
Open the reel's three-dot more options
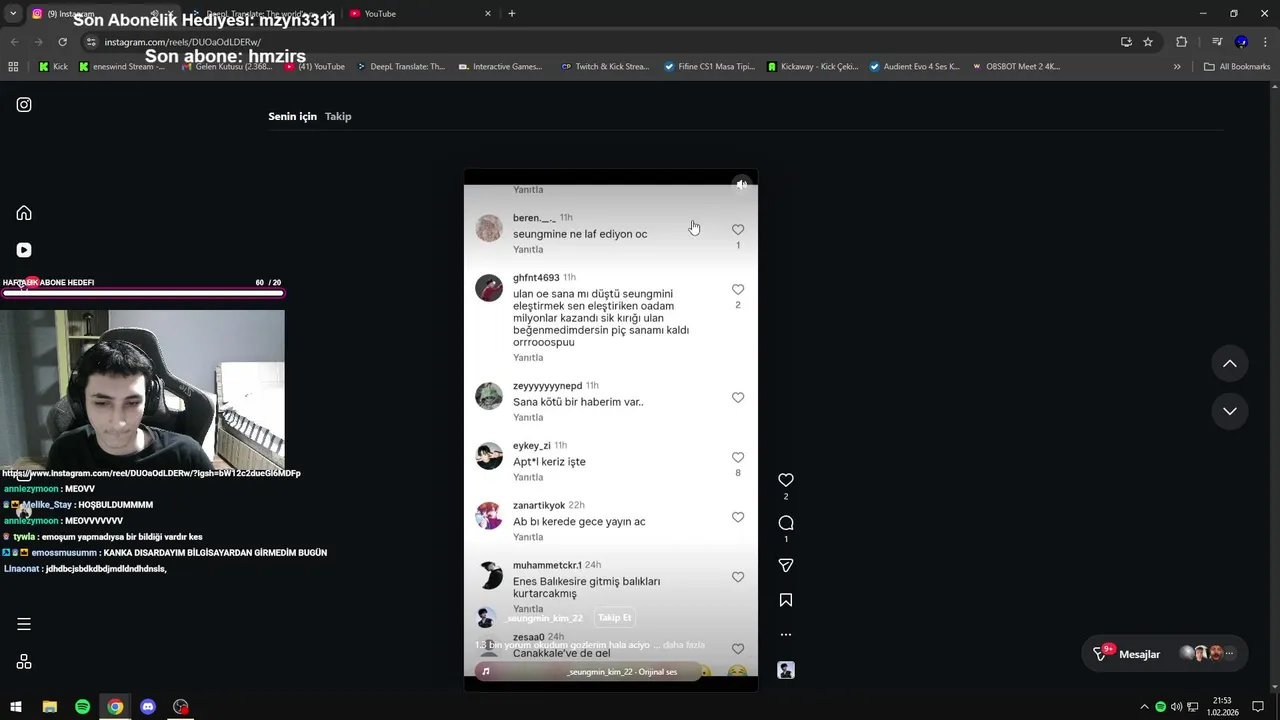(x=786, y=634)
